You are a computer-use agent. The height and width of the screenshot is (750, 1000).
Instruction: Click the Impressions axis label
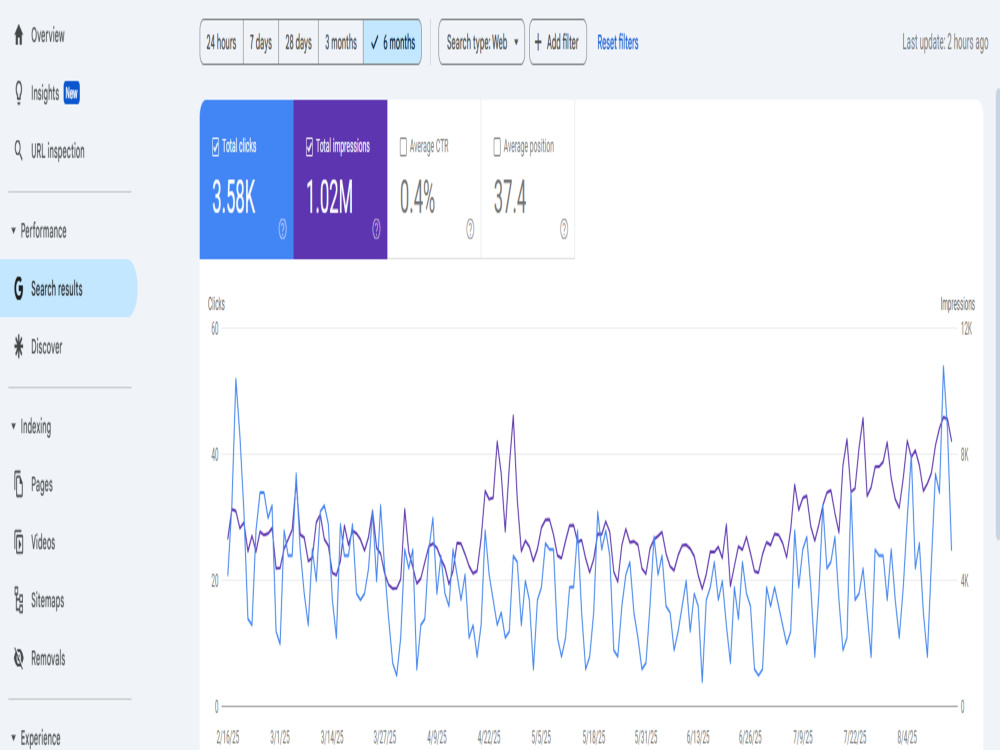pos(957,304)
